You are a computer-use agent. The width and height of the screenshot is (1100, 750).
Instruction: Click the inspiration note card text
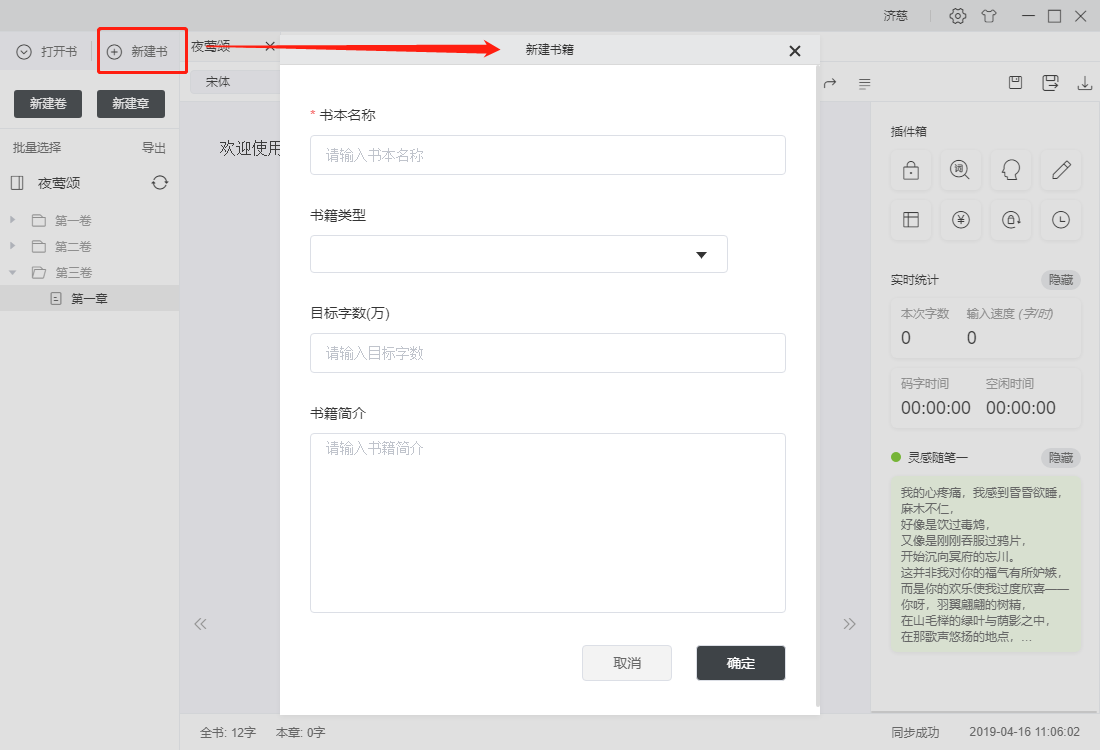[986, 564]
